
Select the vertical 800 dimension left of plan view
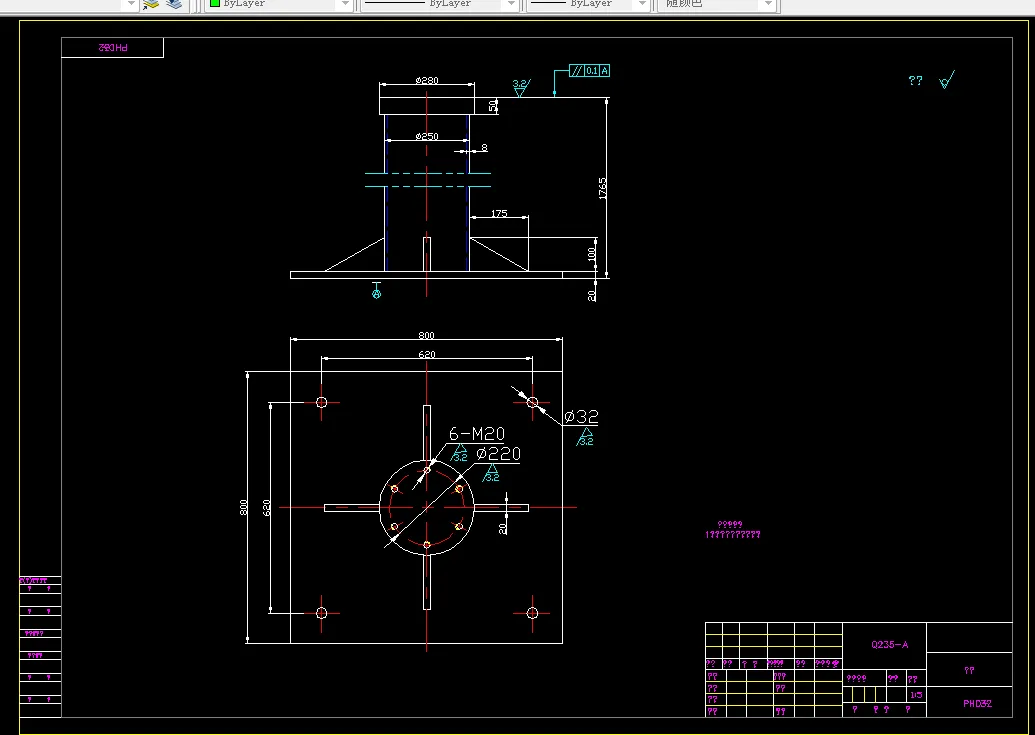244,507
